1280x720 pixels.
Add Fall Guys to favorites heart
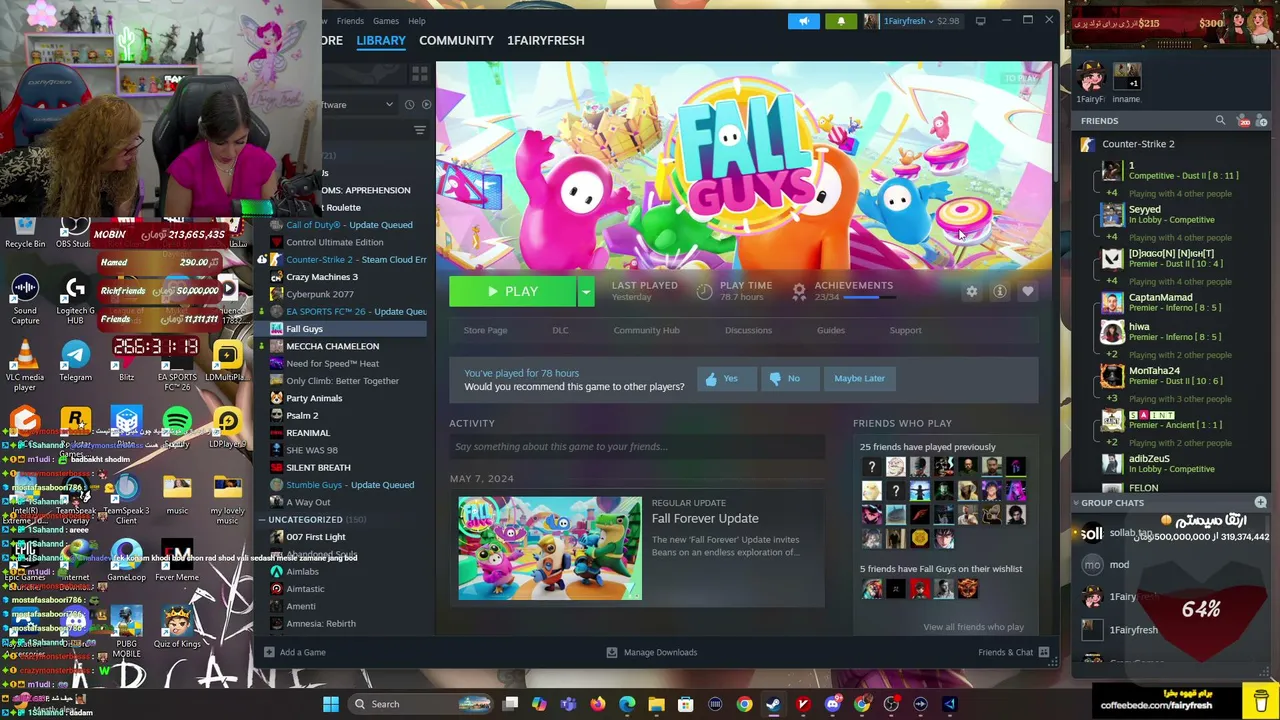click(1027, 291)
